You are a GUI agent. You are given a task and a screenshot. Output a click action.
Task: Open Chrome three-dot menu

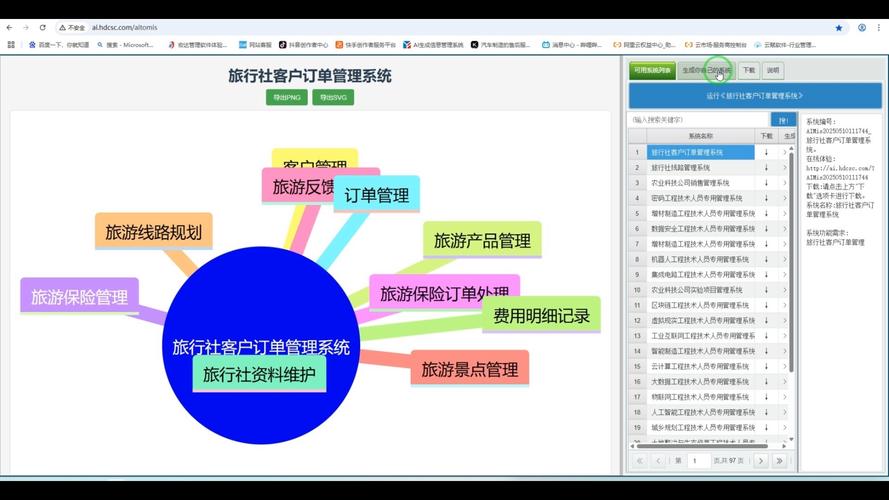(x=879, y=27)
